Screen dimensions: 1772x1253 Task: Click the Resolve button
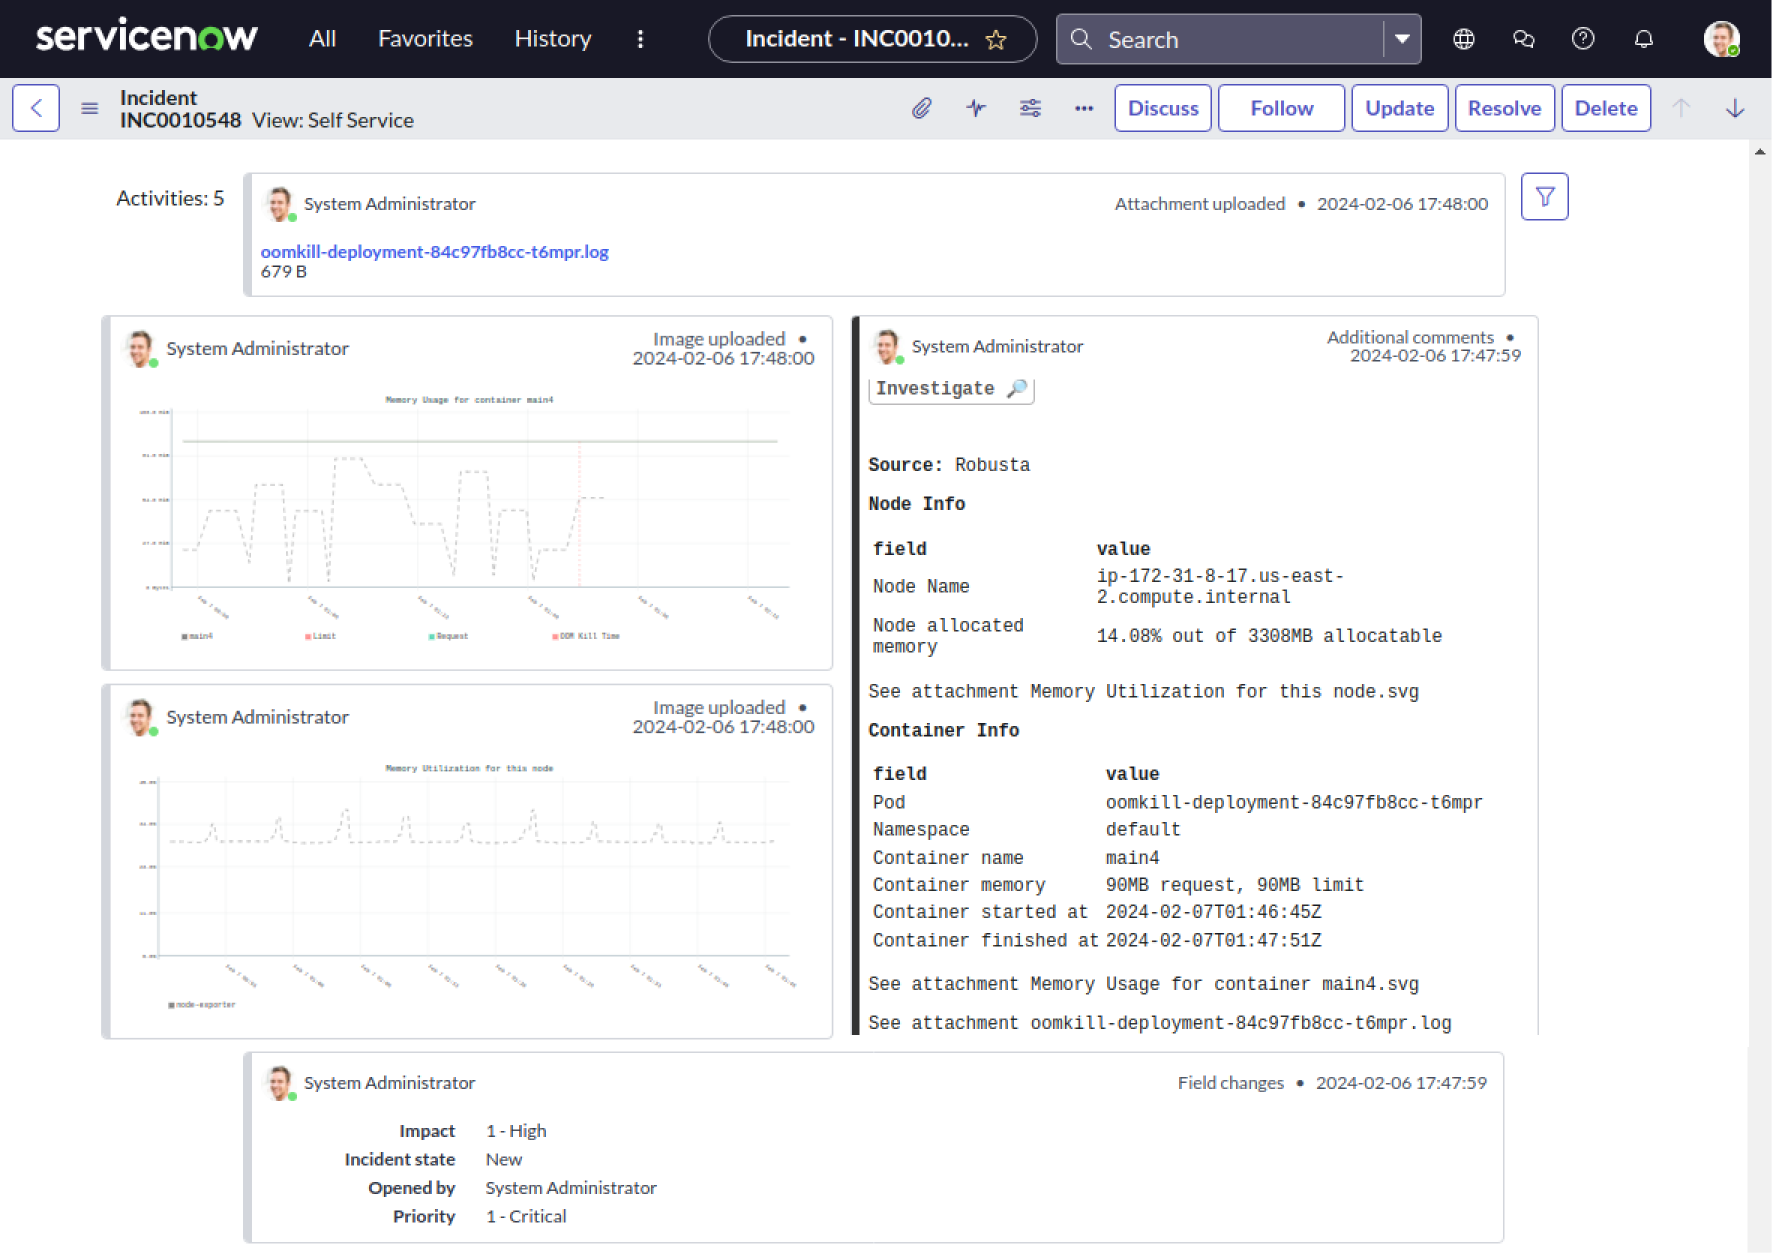tap(1503, 108)
